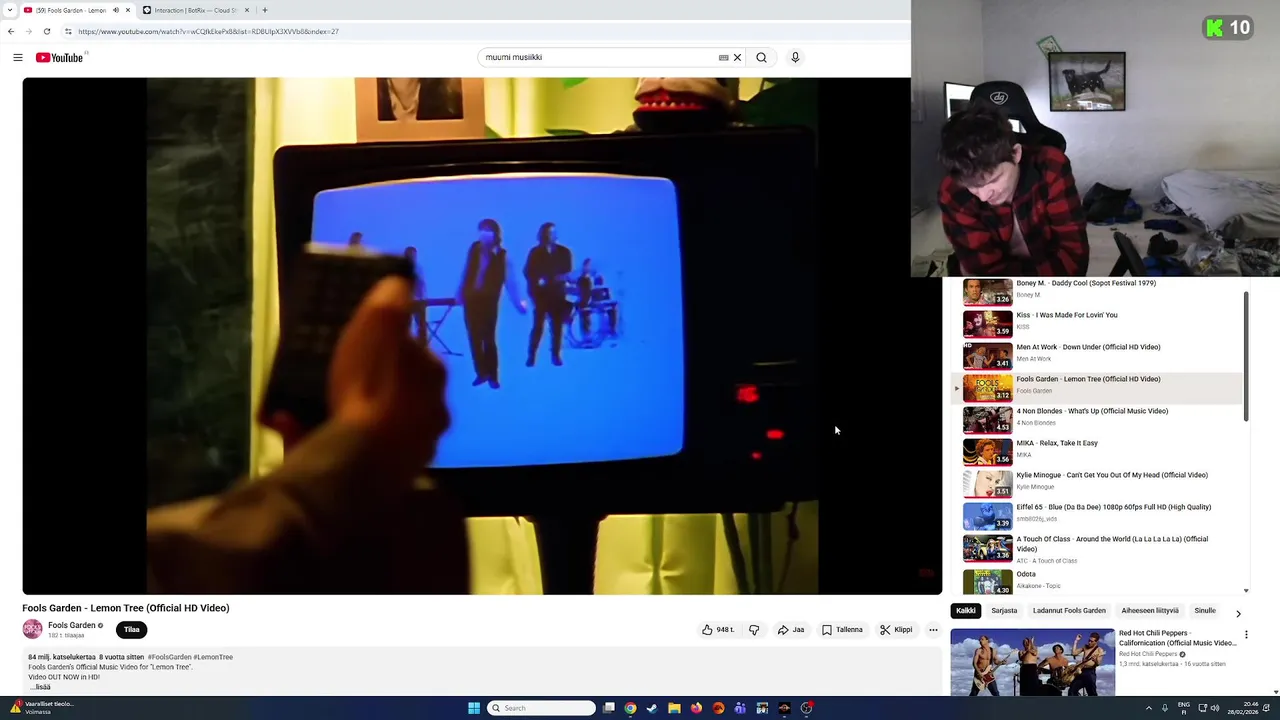
Task: Click the magnifying glass search button
Action: click(761, 57)
